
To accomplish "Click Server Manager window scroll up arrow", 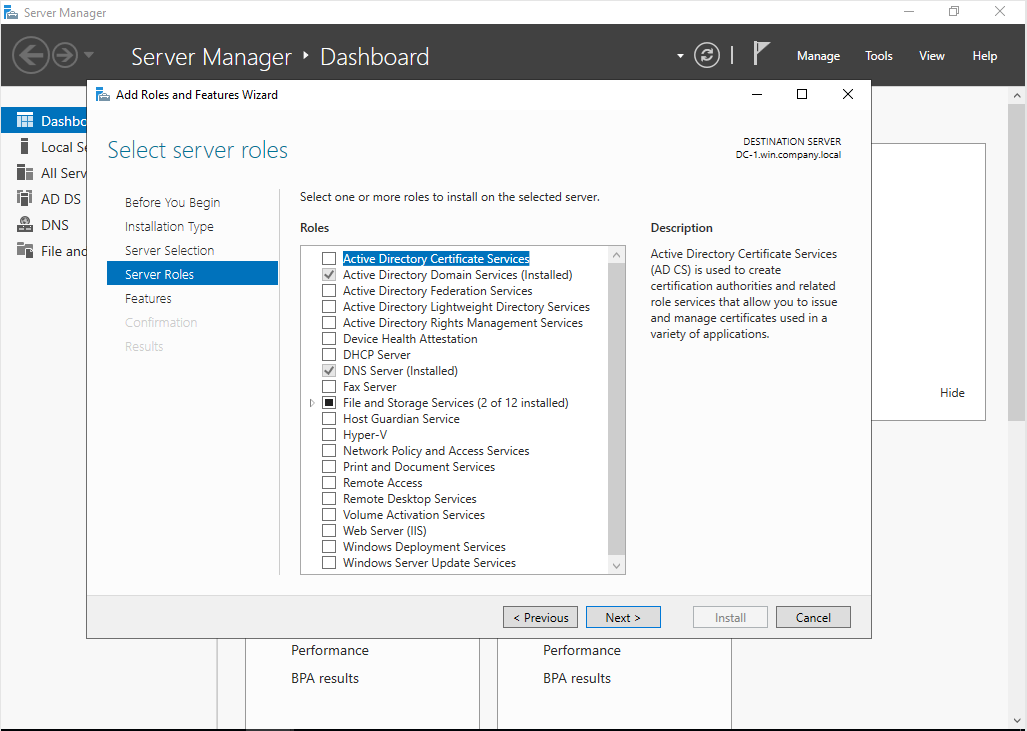I will [1017, 96].
